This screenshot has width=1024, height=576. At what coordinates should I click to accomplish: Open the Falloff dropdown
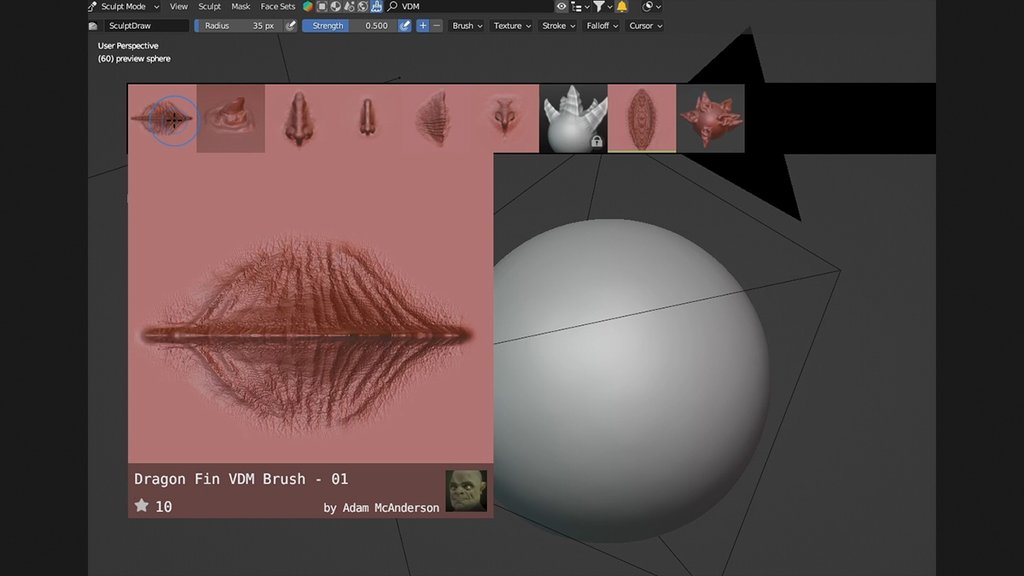tap(600, 25)
